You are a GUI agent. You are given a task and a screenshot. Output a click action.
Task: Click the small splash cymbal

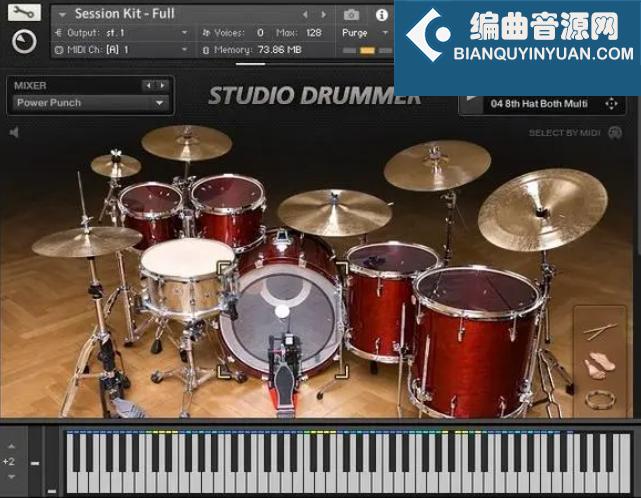coord(116,165)
